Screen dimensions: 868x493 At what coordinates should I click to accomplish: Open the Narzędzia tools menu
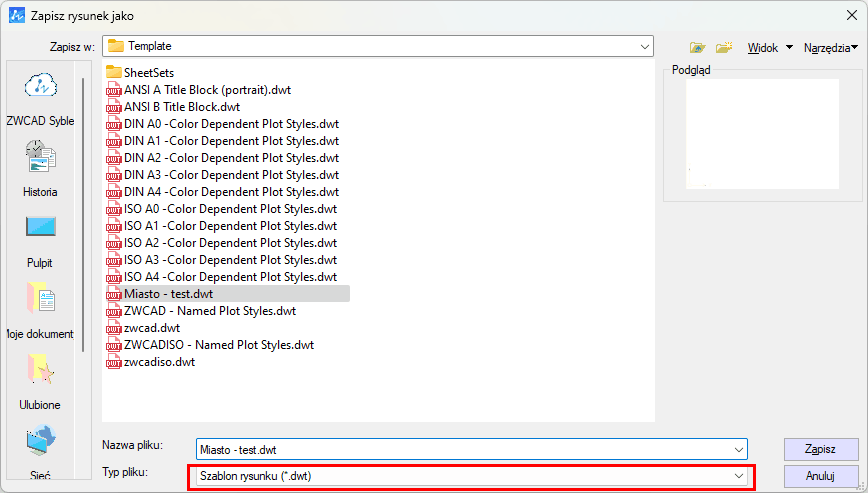(x=831, y=48)
